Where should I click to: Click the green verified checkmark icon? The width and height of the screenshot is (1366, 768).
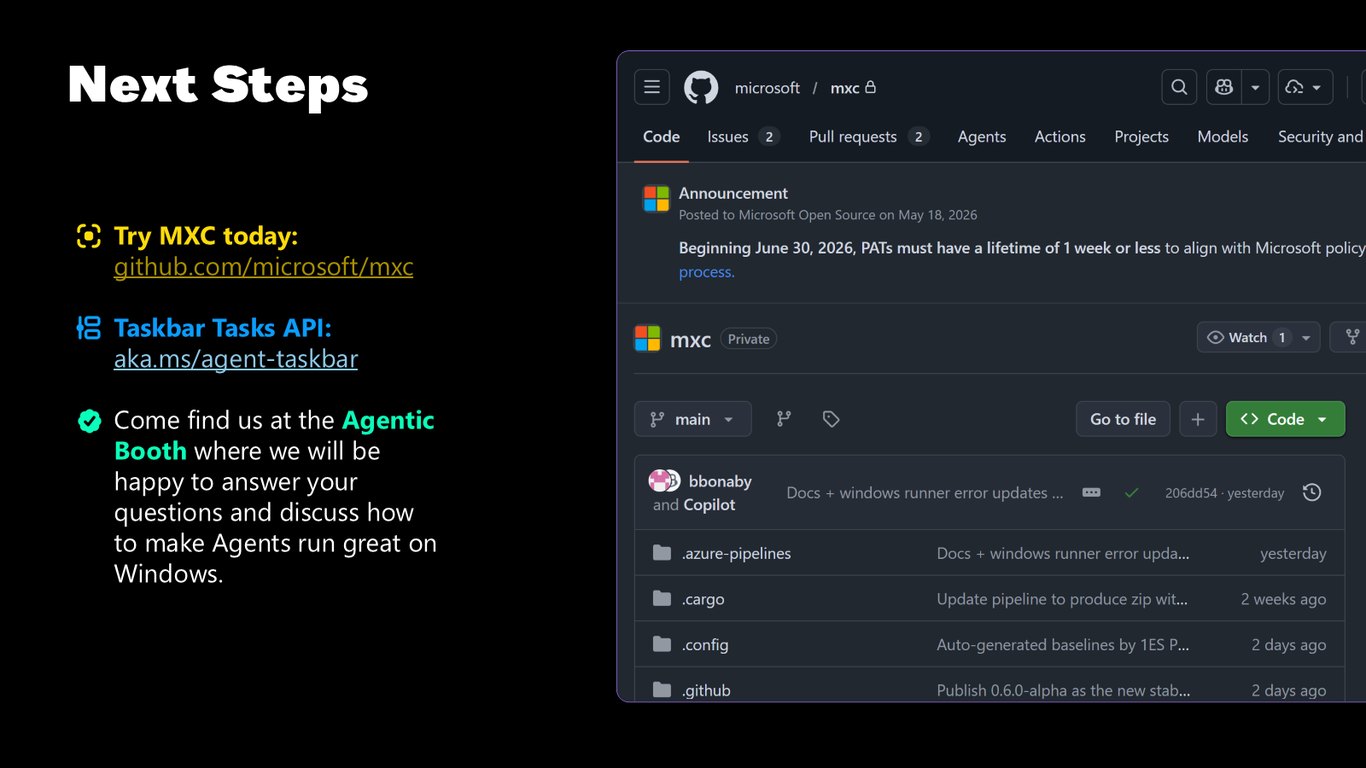(x=90, y=421)
